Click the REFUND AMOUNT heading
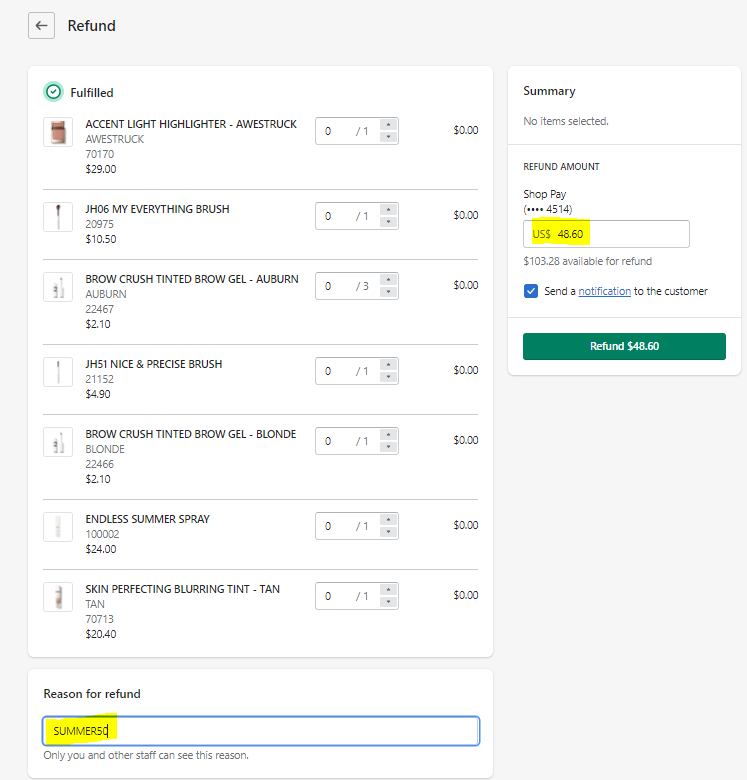This screenshot has height=780, width=747. [561, 167]
